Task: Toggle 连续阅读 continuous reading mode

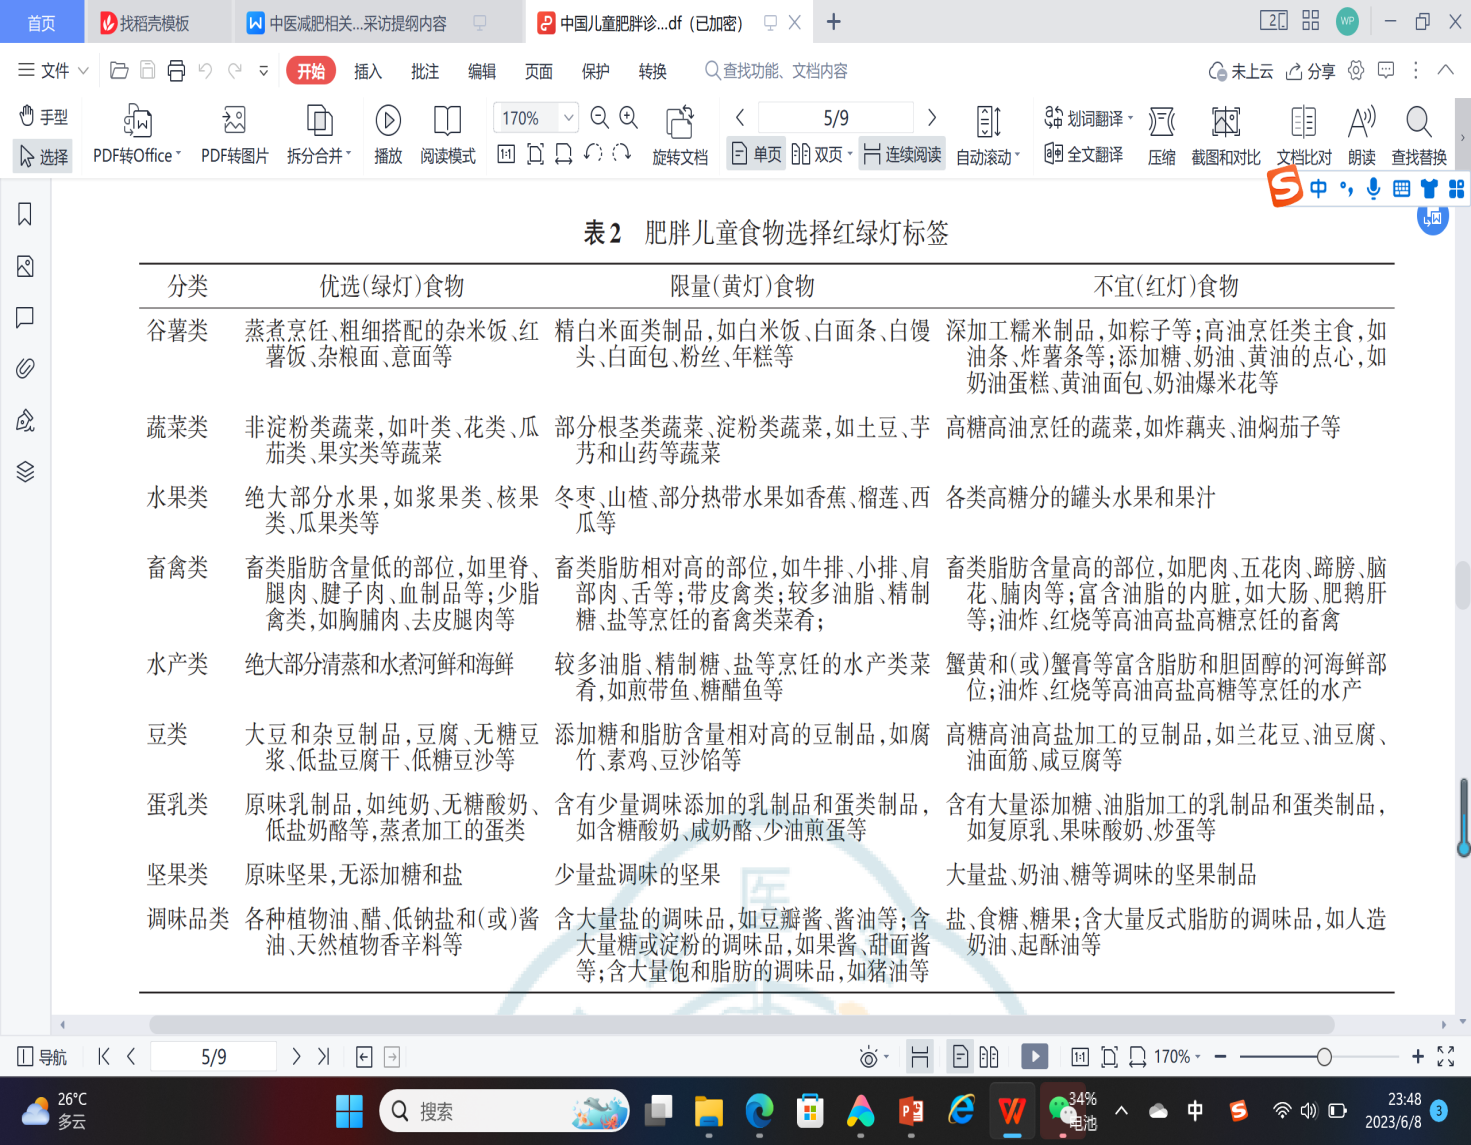Action: pyautogui.click(x=902, y=154)
